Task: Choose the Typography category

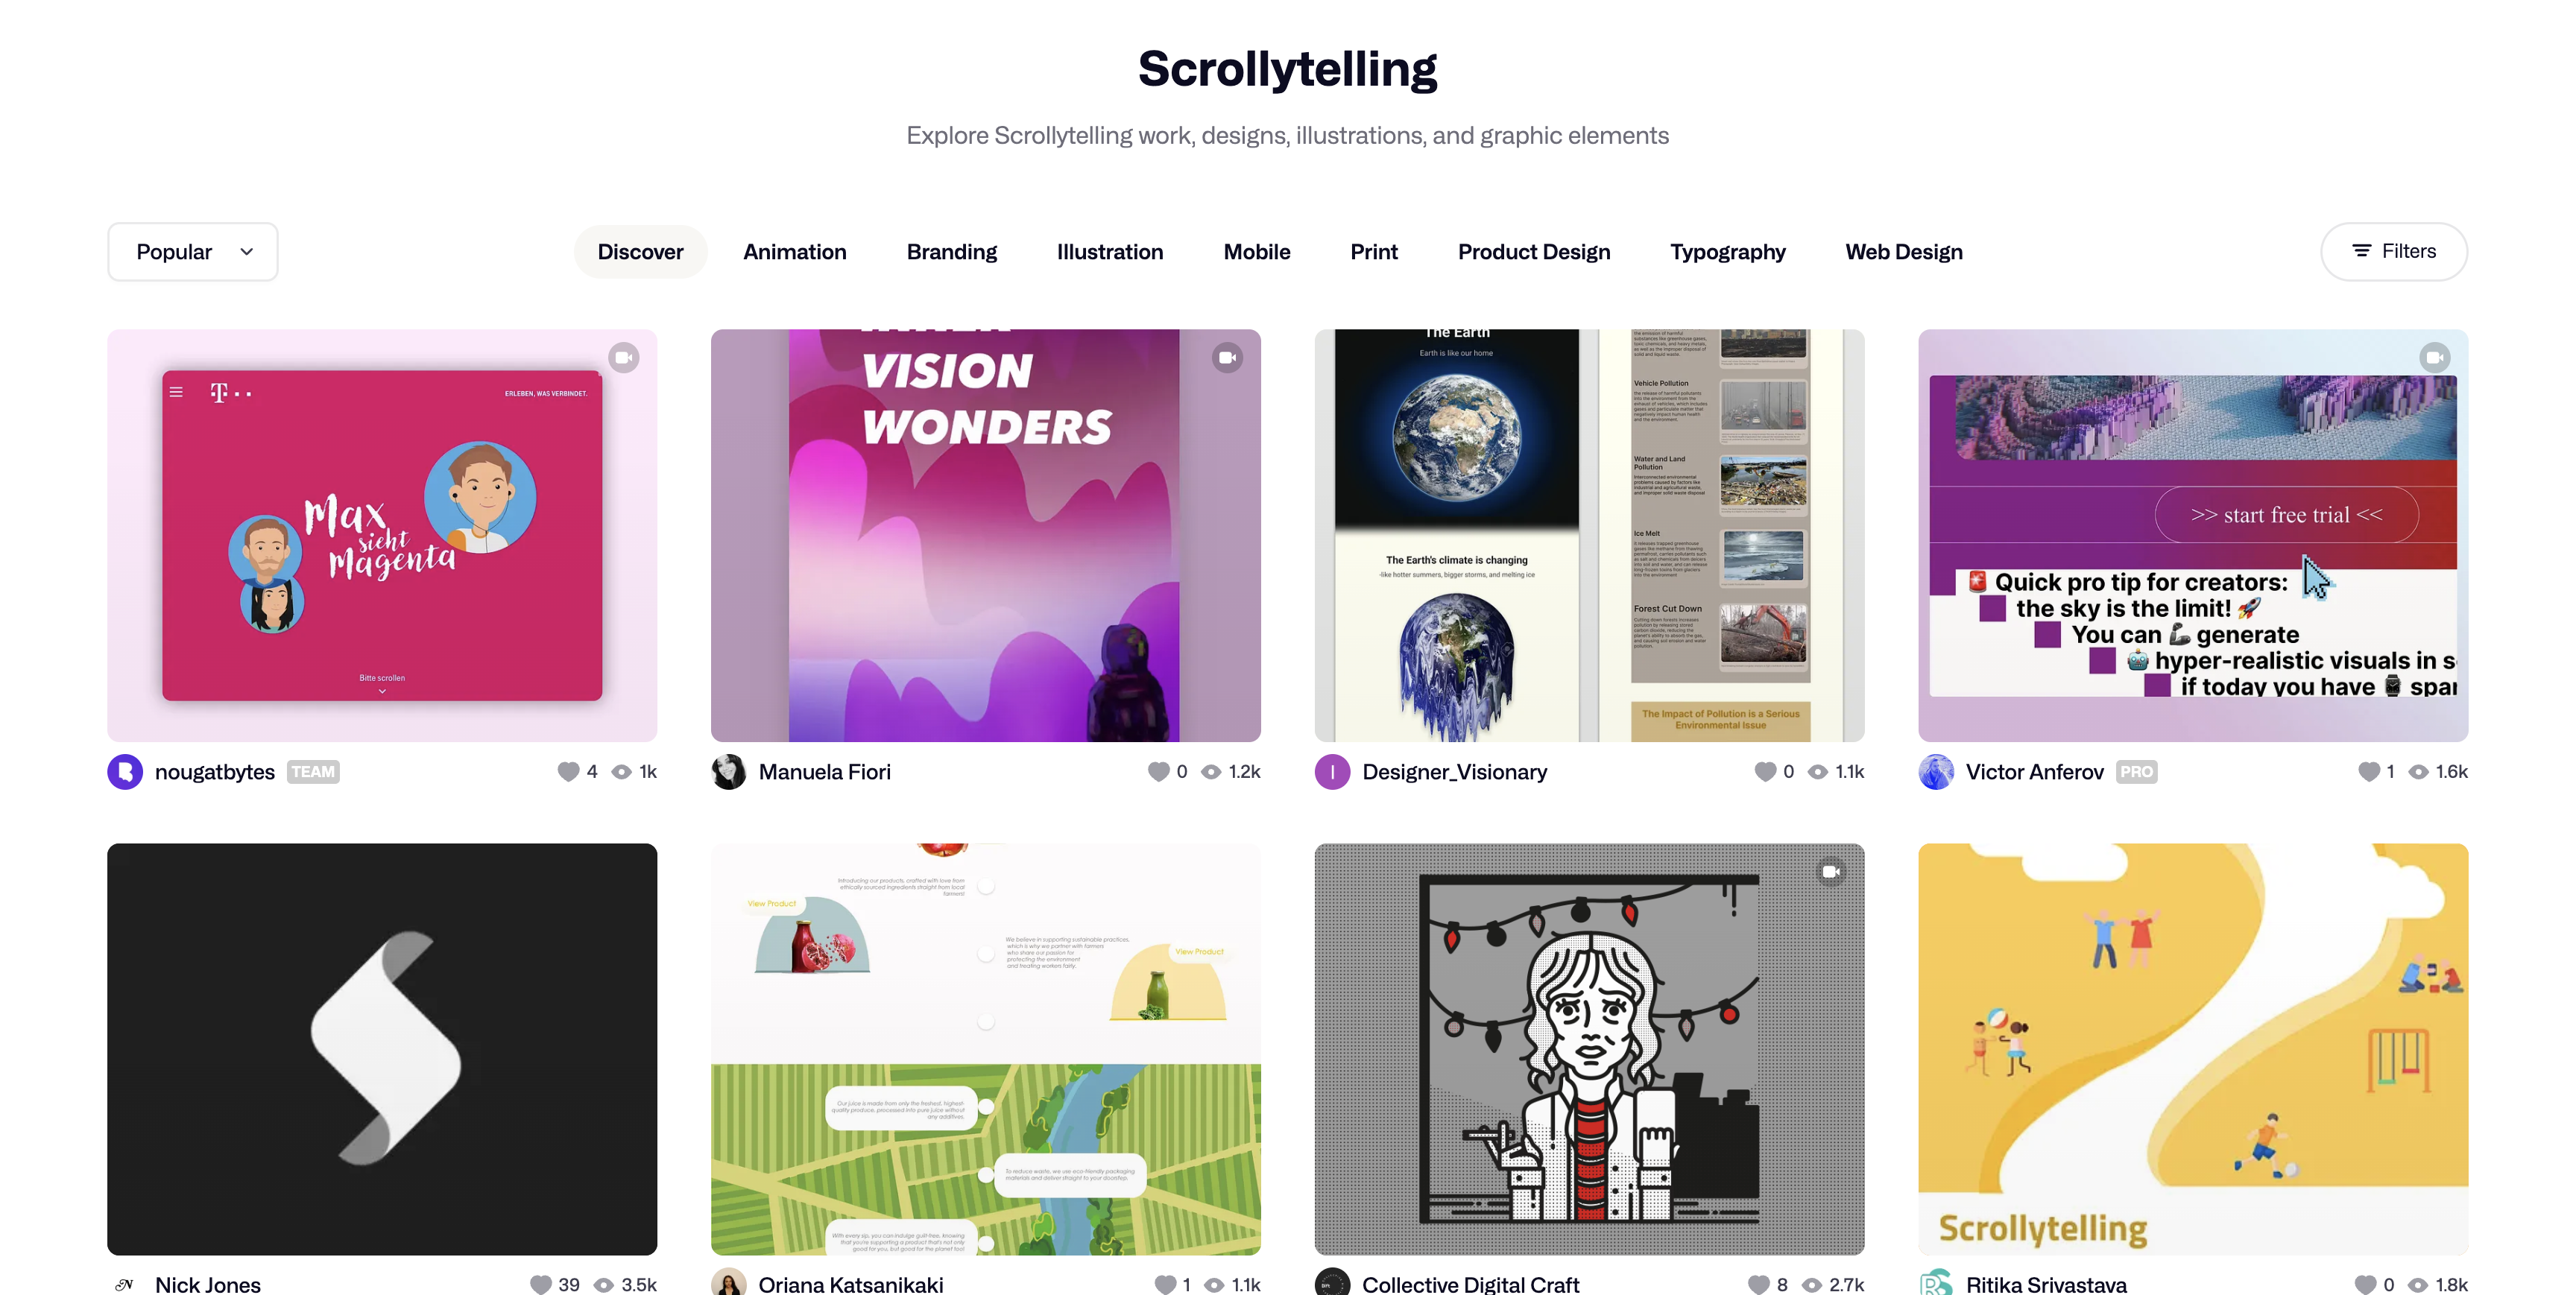Action: (1727, 252)
